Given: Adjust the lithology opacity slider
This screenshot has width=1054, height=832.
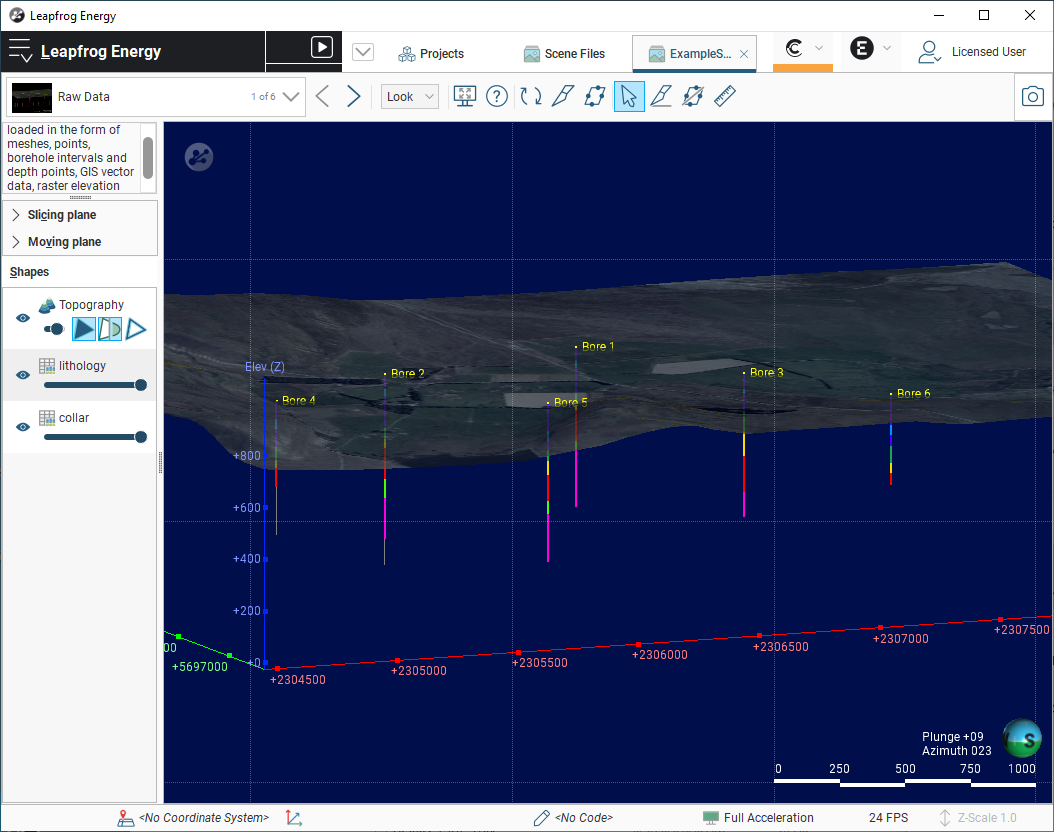Looking at the screenshot, I should tap(95, 385).
